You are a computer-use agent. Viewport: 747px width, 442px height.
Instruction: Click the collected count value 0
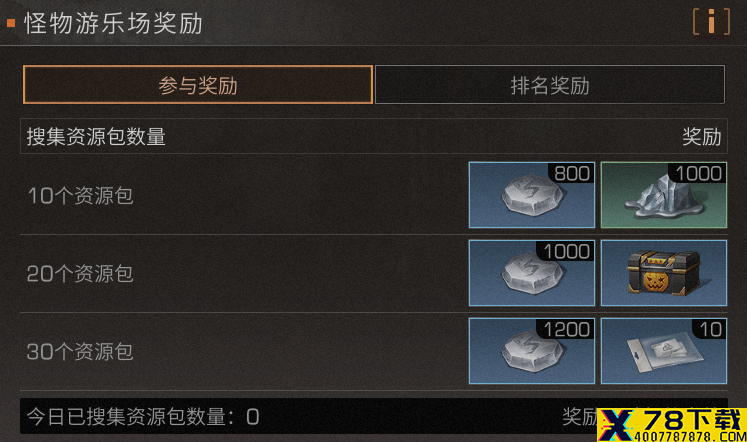tap(252, 417)
